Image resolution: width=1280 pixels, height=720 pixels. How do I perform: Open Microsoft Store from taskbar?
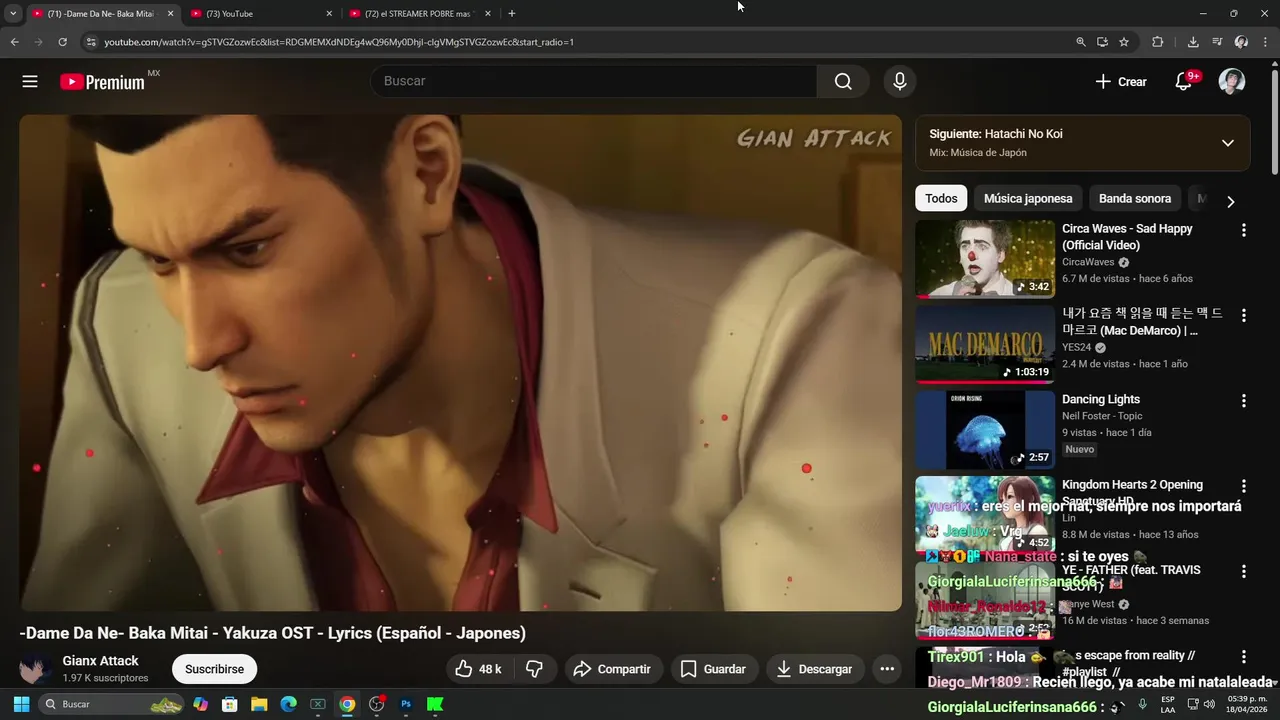point(229,704)
